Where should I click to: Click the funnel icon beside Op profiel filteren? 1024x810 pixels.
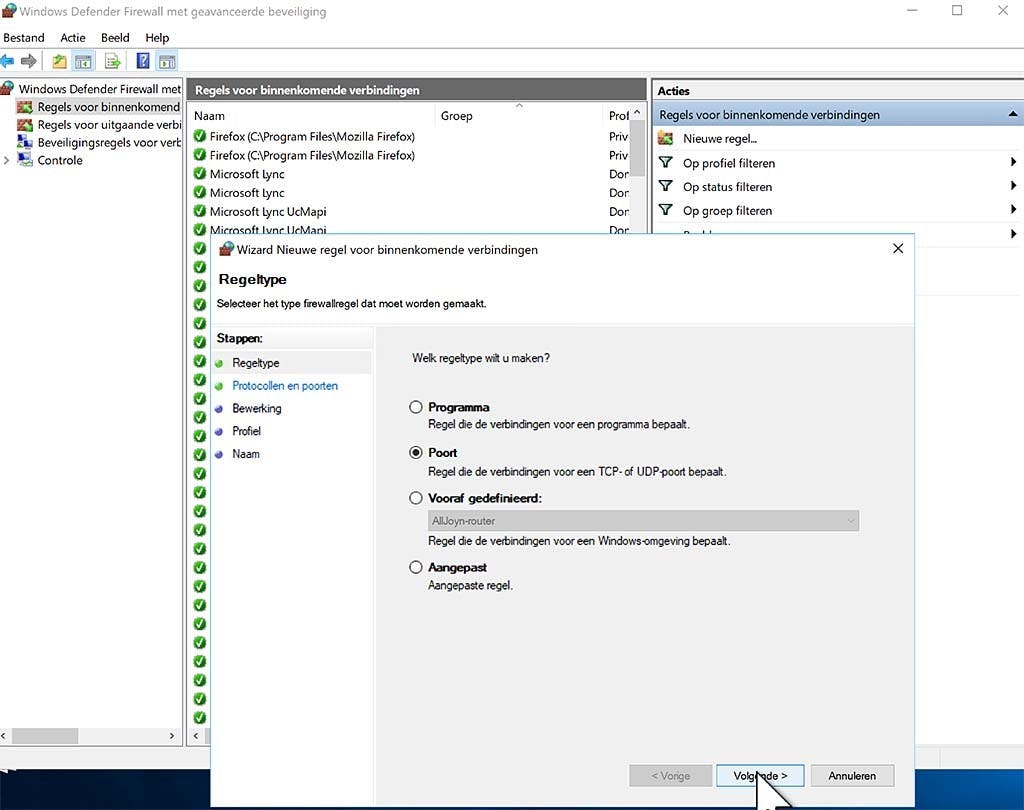(665, 163)
